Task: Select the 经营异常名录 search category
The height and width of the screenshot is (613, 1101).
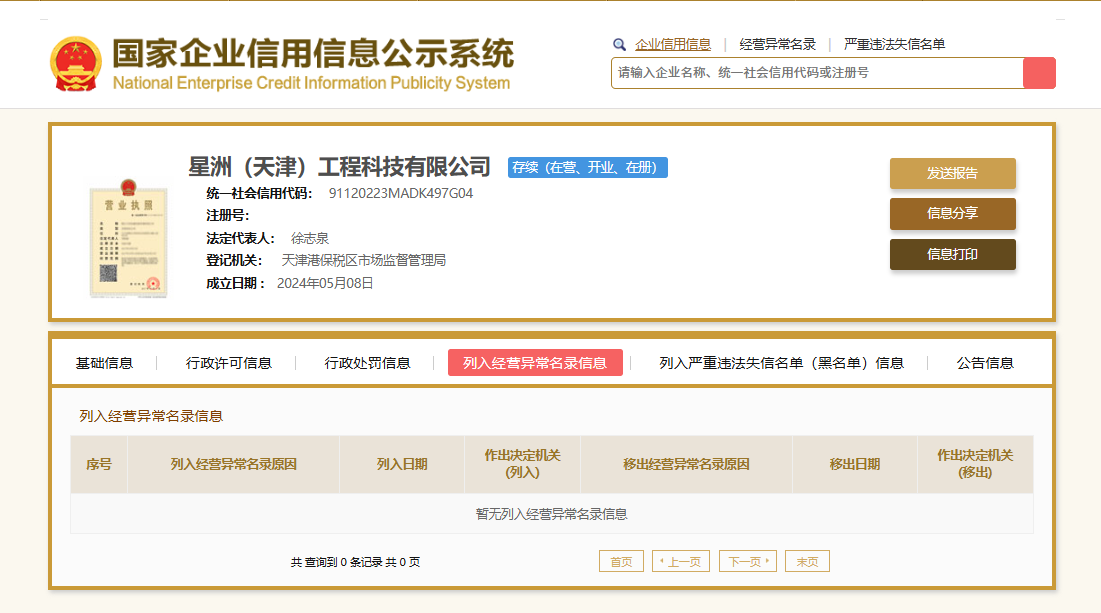Action: coord(777,44)
